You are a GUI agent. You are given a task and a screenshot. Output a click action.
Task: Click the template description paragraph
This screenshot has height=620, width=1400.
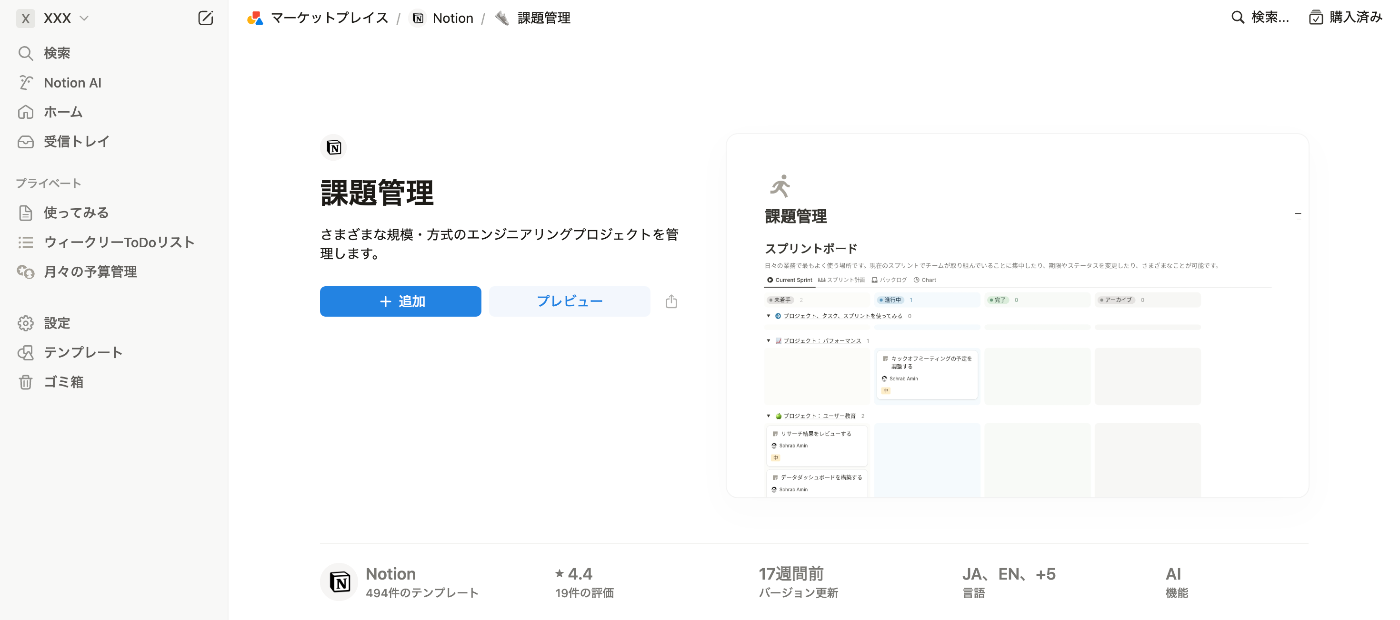coord(499,244)
